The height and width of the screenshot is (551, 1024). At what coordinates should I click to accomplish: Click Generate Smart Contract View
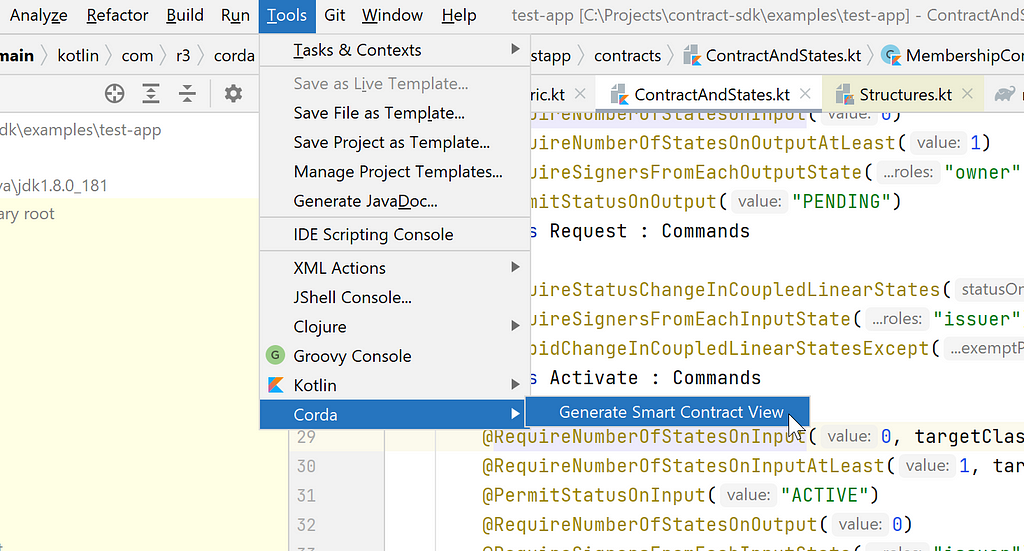(x=667, y=412)
